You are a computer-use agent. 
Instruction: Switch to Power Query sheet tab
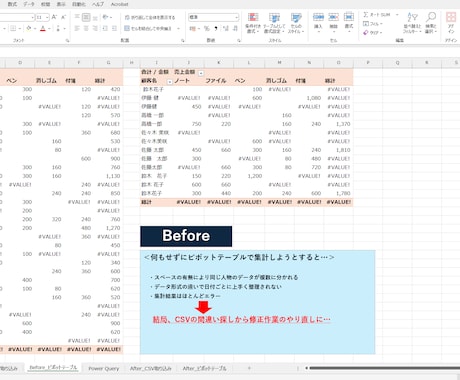coord(104,368)
